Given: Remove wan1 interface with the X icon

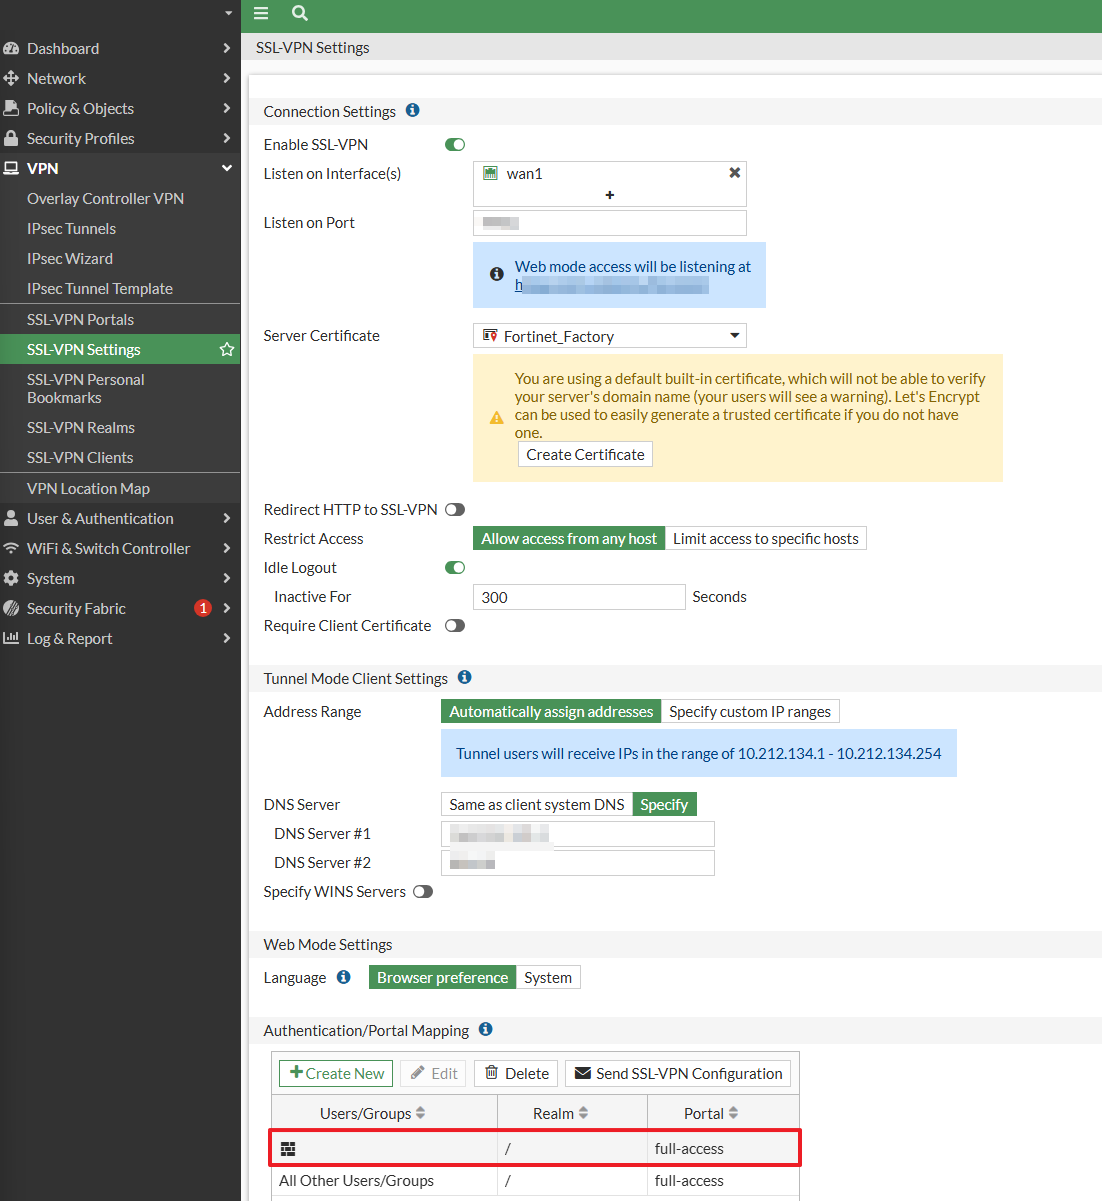Looking at the screenshot, I should pos(734,173).
